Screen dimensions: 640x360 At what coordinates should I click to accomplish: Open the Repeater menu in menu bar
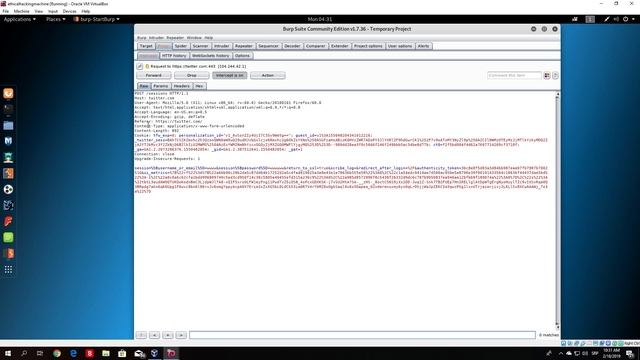[175, 38]
